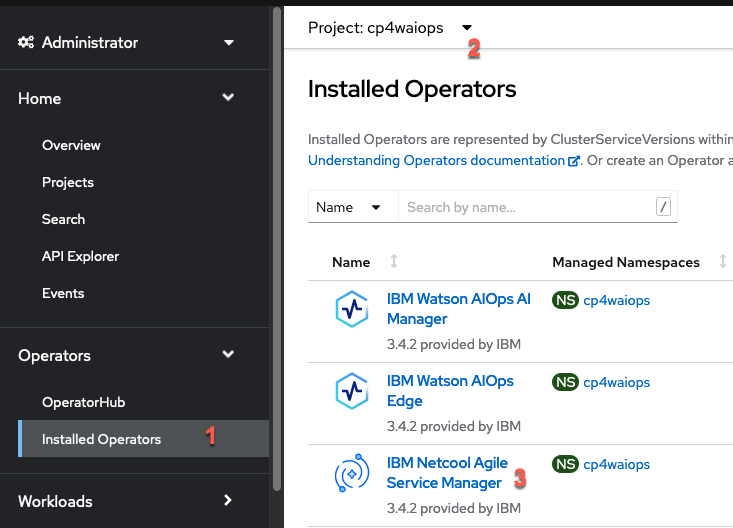733x528 pixels.
Task: Click NS badge in Netcool Agile row
Action: pos(566,464)
